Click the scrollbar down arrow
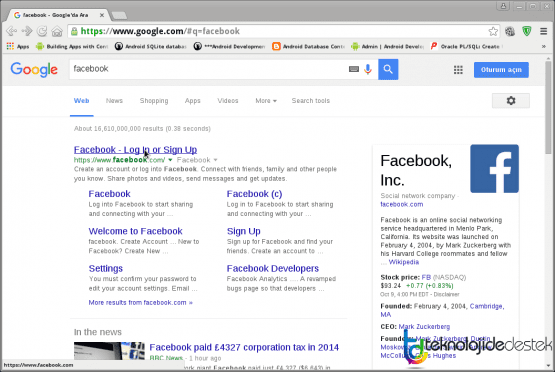This screenshot has width=555, height=372. (548, 366)
